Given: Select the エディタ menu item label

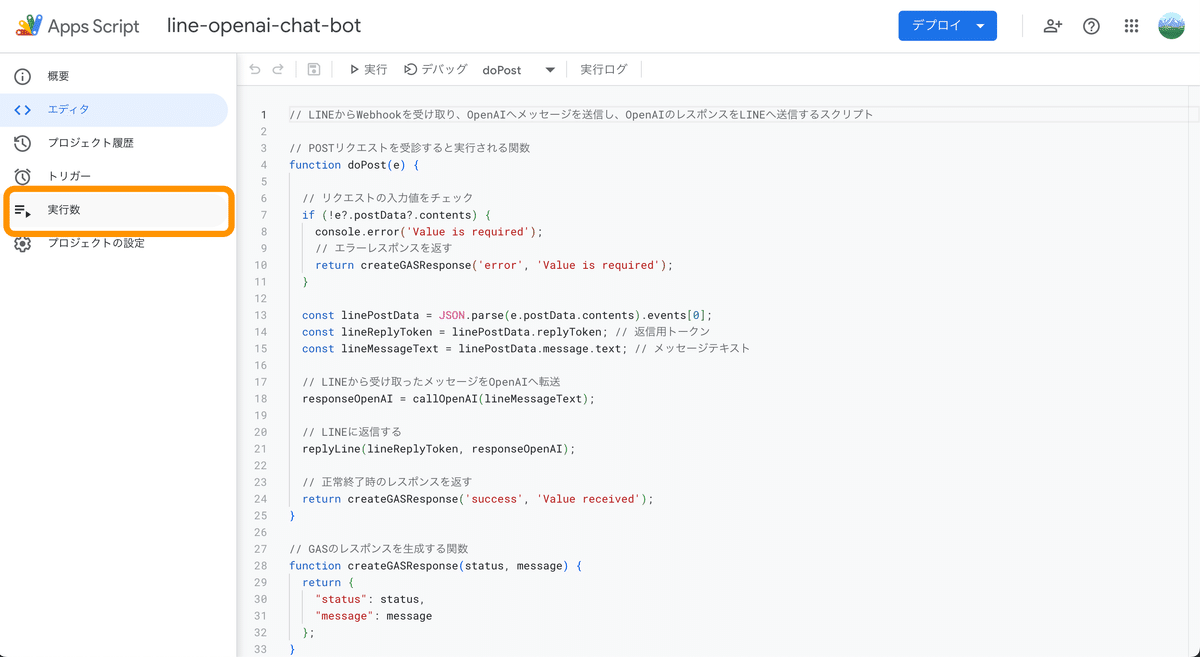Looking at the screenshot, I should point(69,109).
